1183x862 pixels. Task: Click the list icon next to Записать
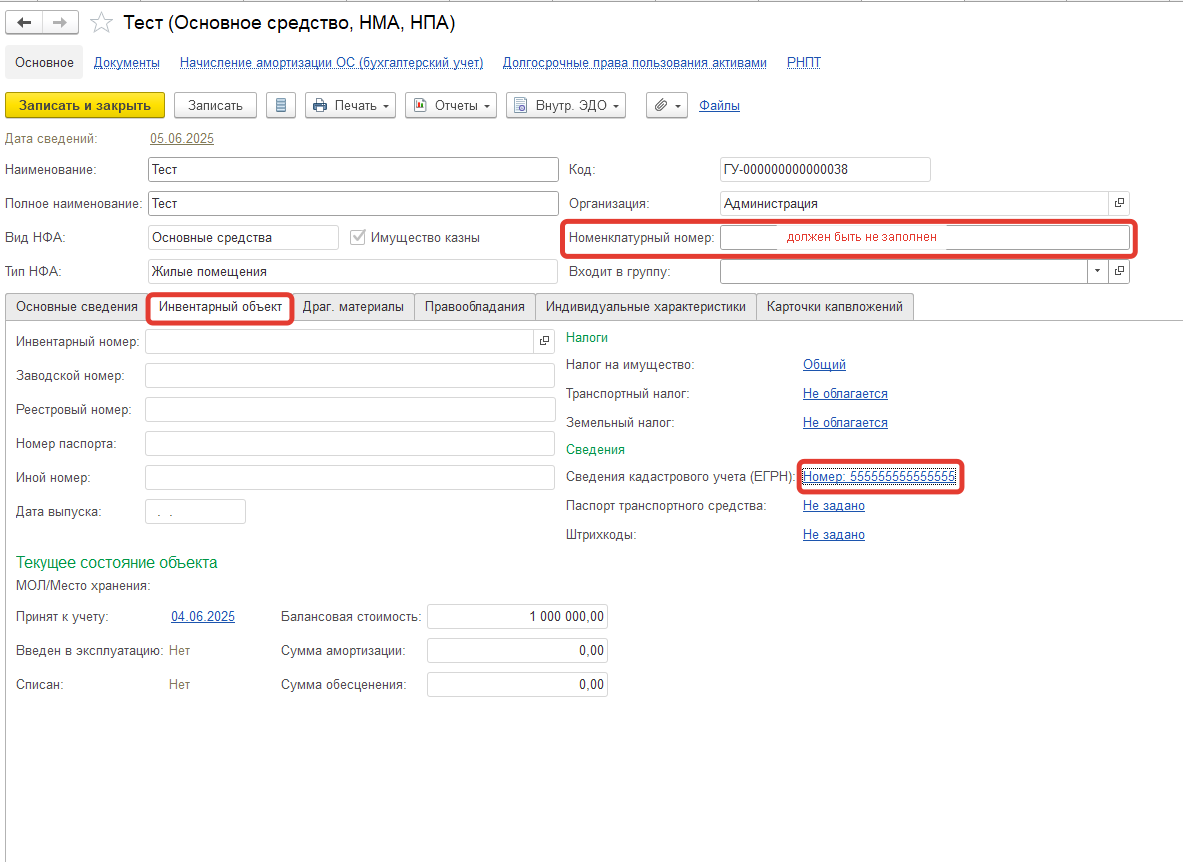coord(281,105)
